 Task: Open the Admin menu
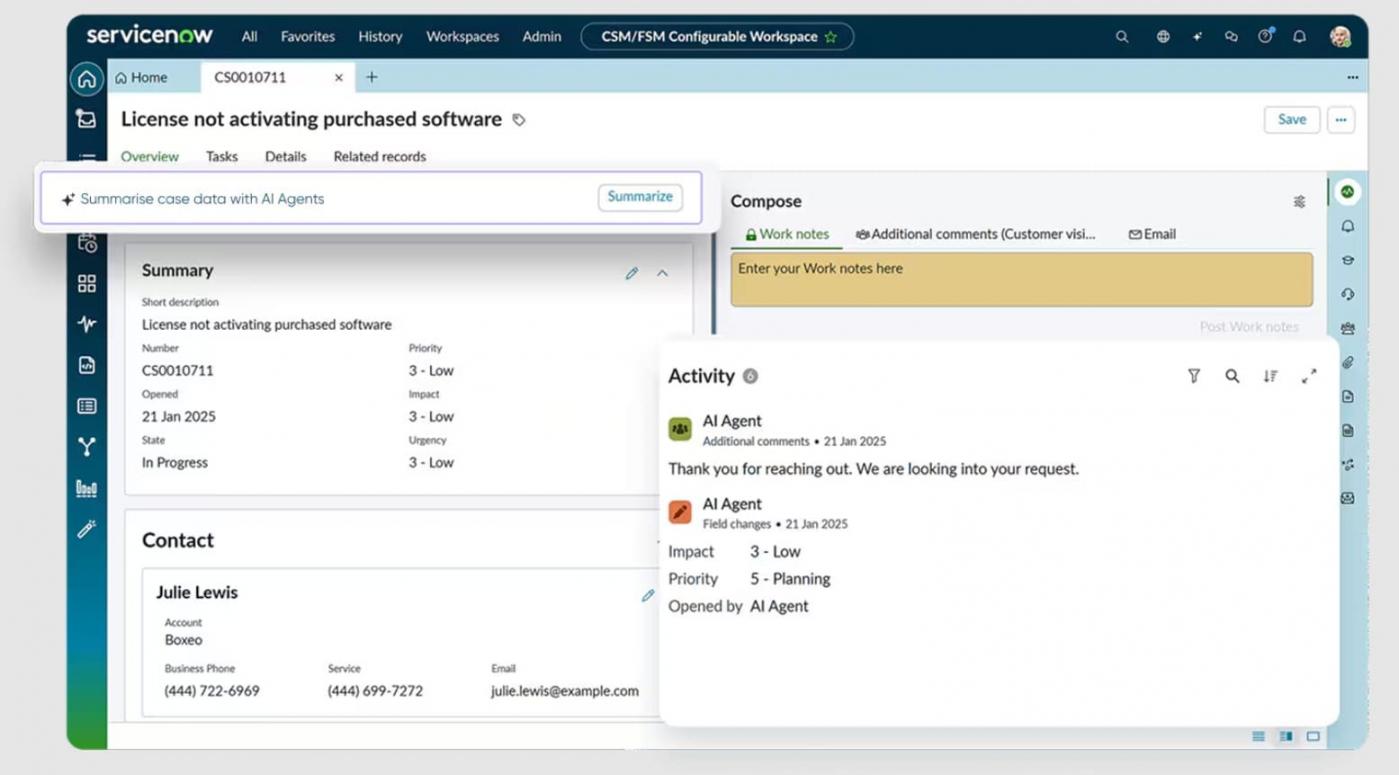[x=542, y=37]
